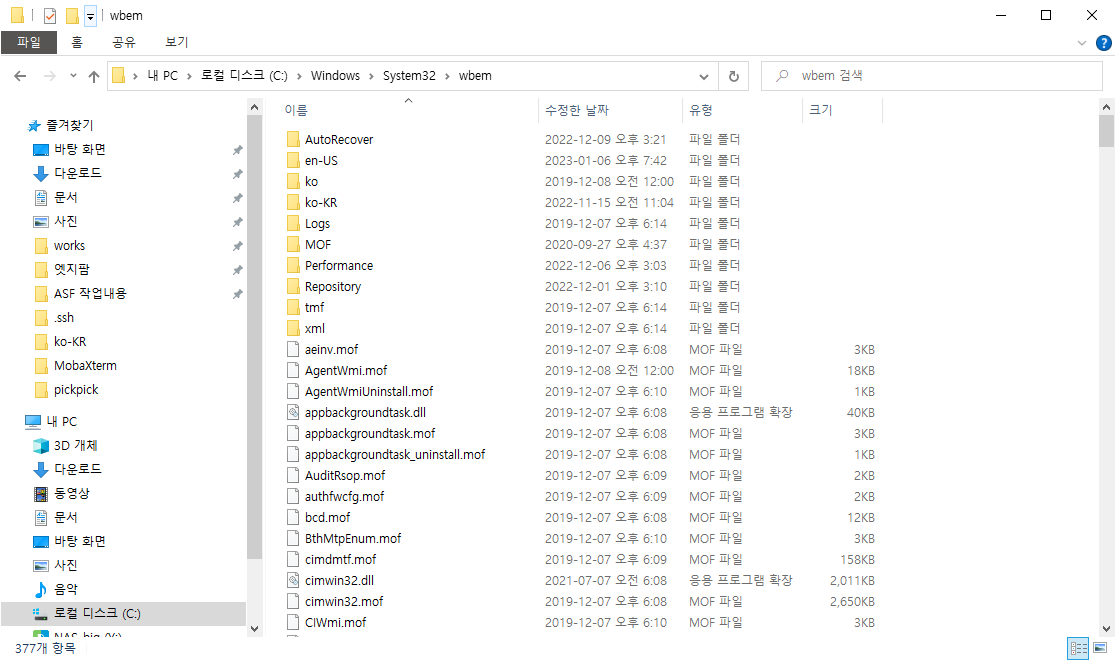The height and width of the screenshot is (661, 1116).
Task: Expand the chevron after 내 PC in breadcrumb
Action: tap(189, 76)
